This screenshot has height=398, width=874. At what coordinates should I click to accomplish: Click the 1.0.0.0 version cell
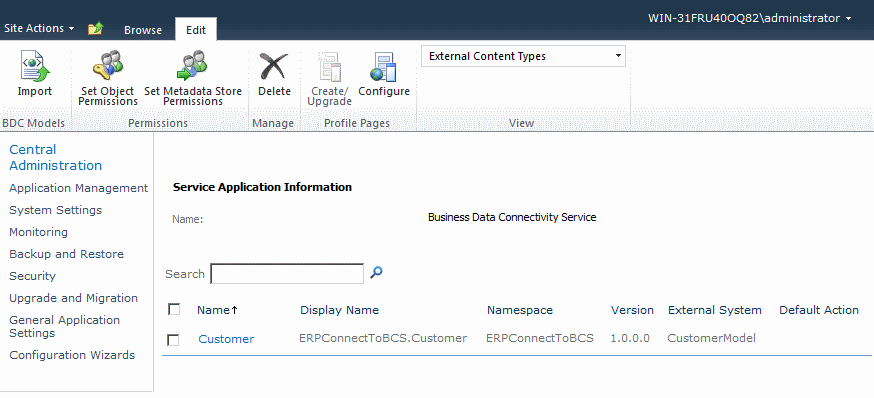click(630, 338)
